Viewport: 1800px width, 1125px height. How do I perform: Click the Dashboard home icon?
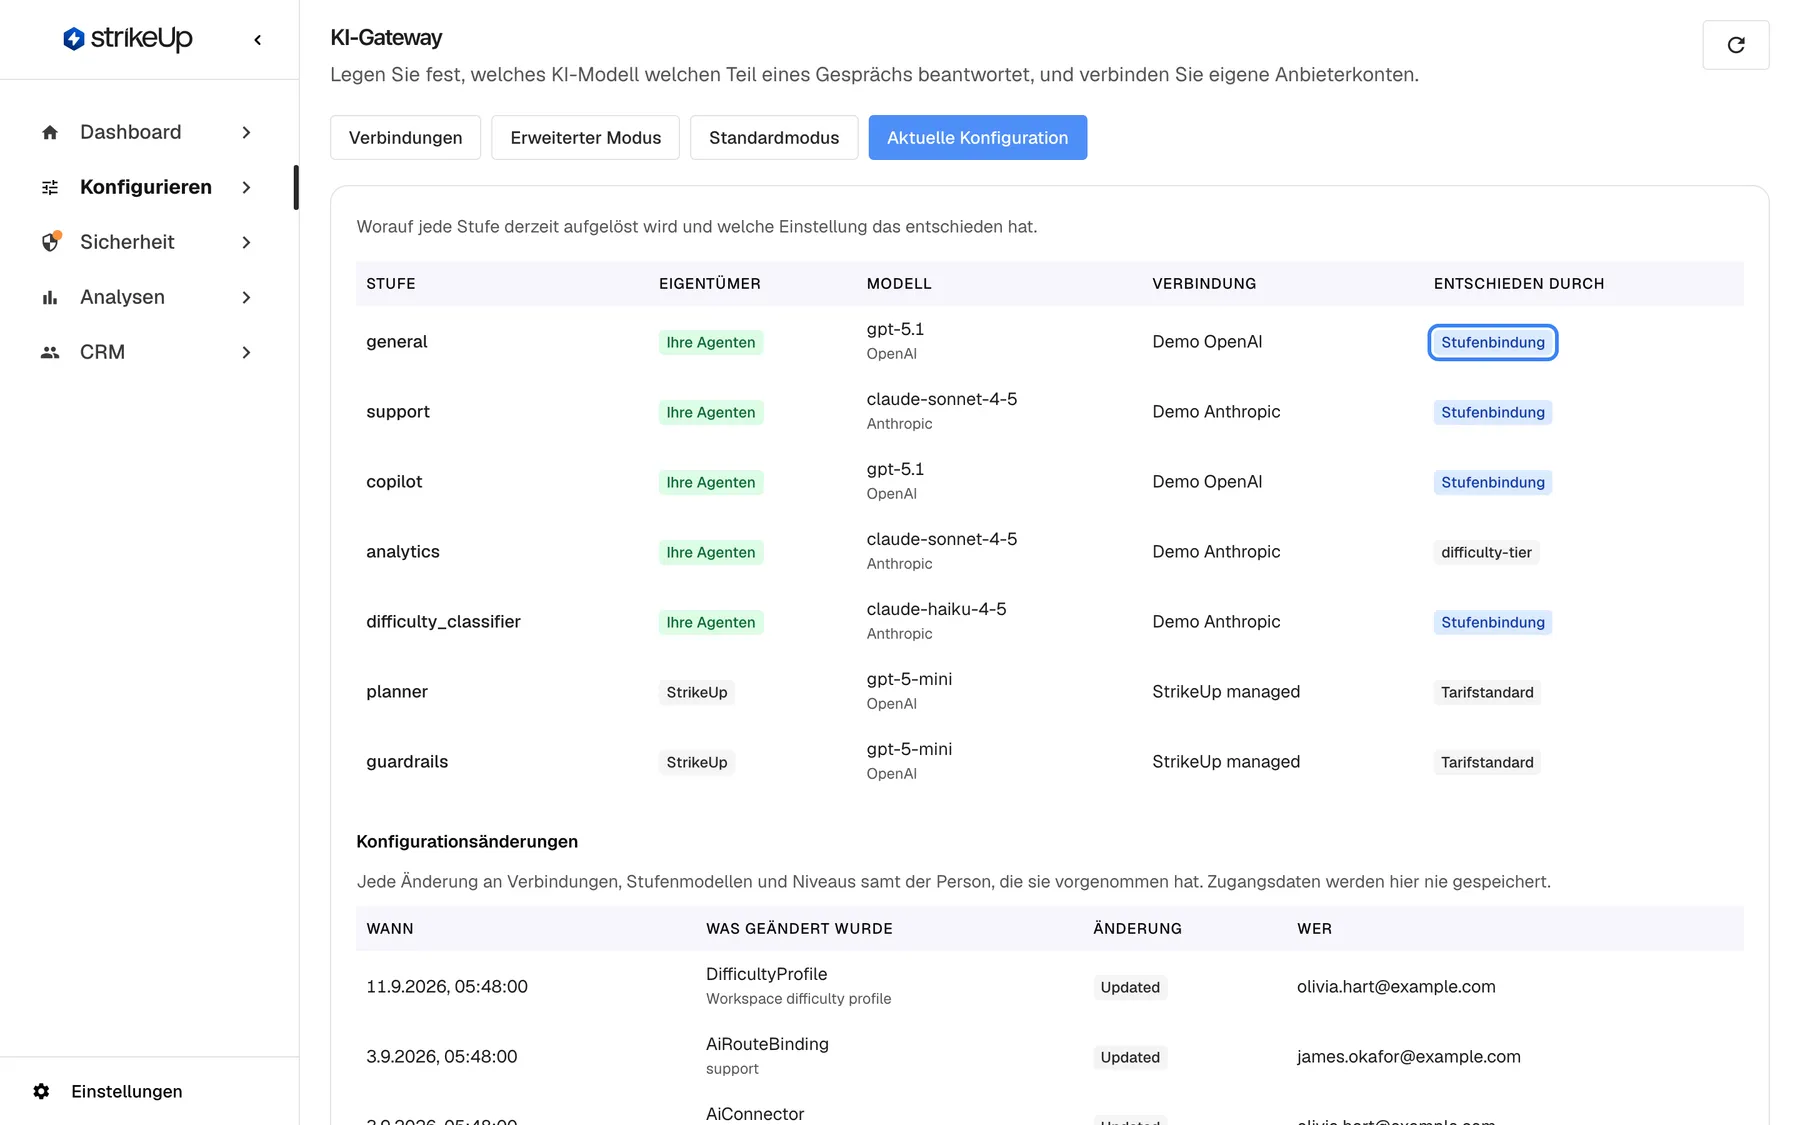coord(50,133)
